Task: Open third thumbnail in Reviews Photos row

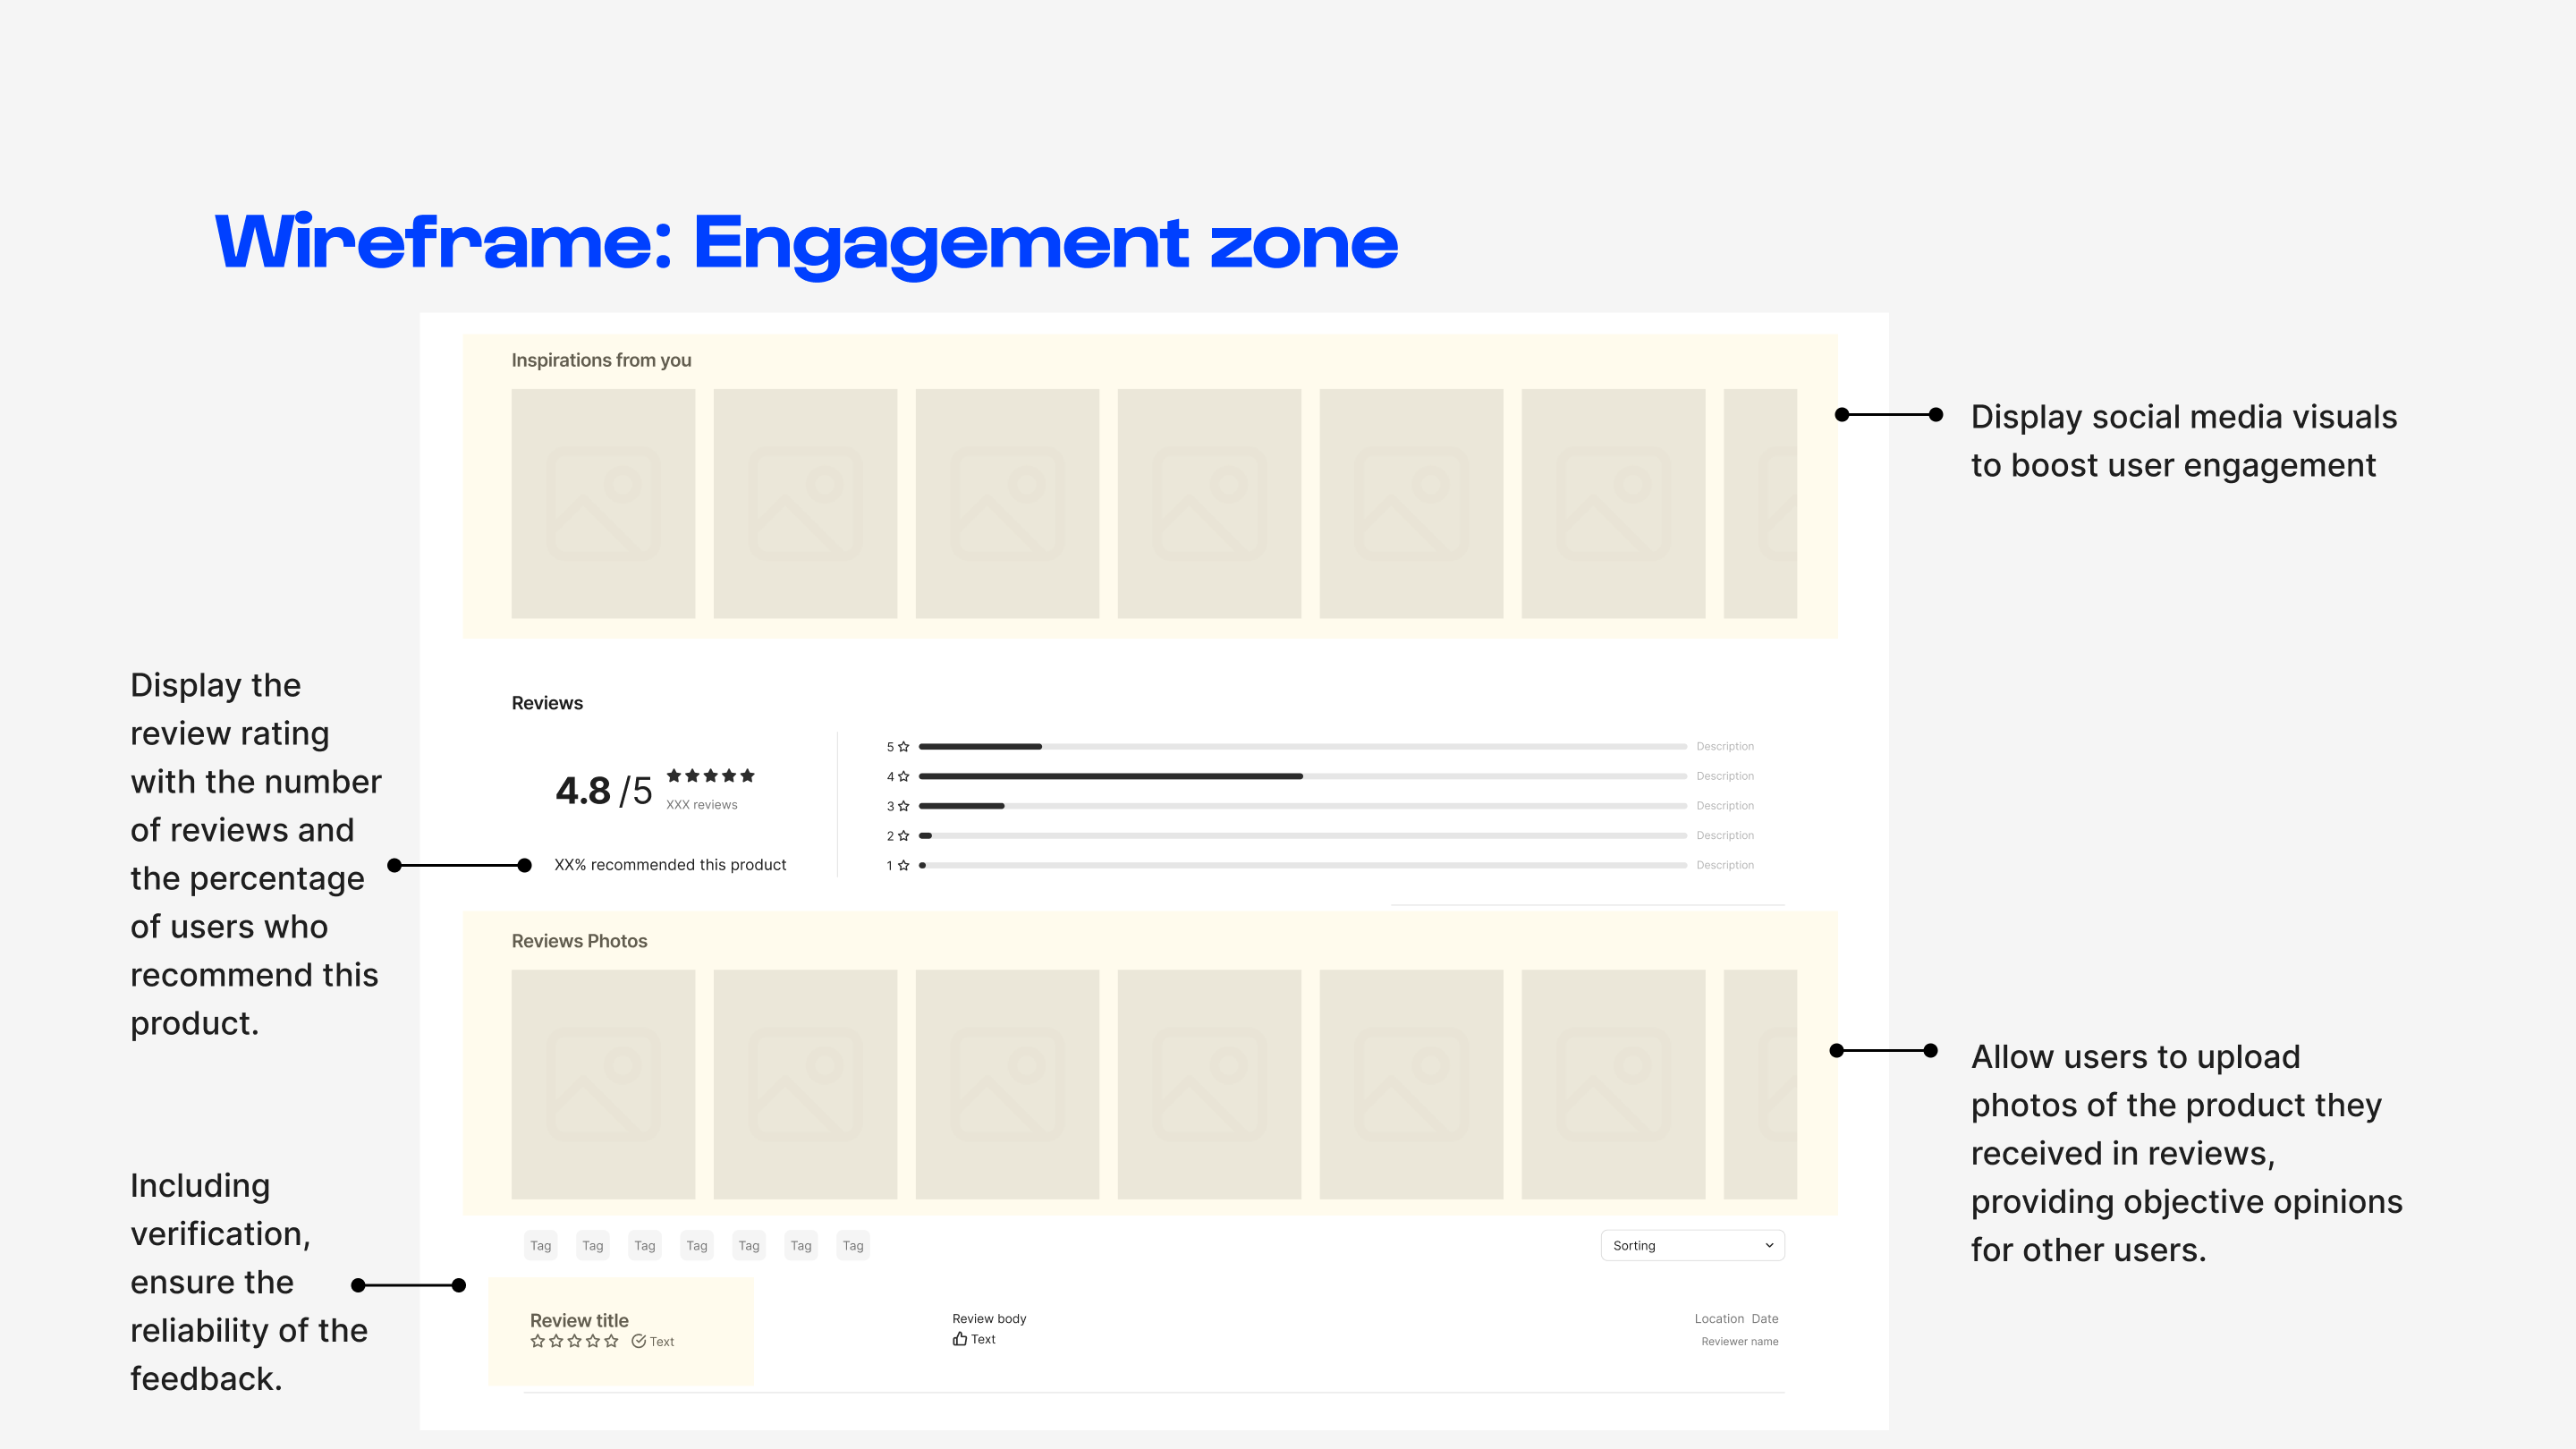Action: coord(1007,1084)
